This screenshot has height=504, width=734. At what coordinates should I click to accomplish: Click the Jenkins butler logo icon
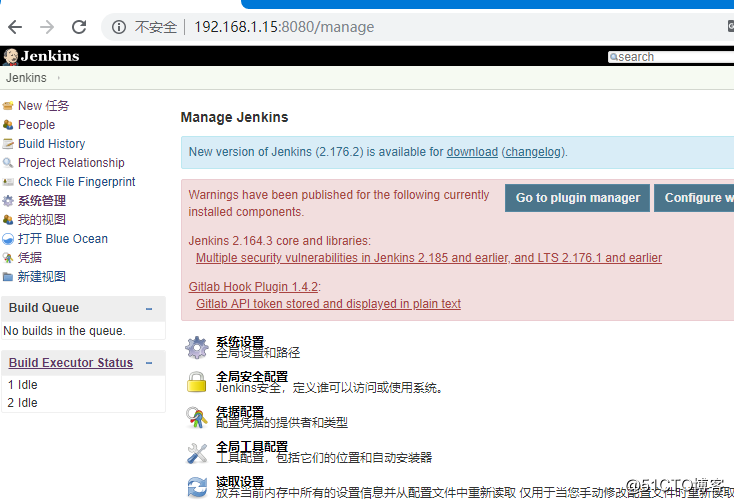tap(10, 57)
